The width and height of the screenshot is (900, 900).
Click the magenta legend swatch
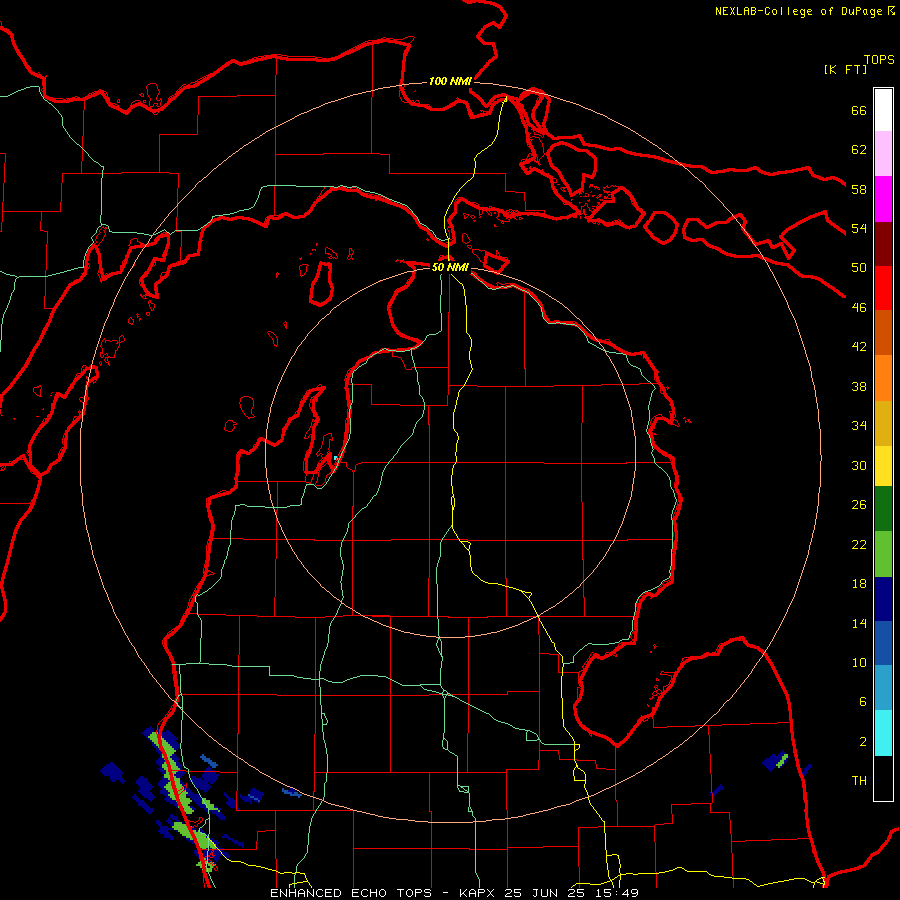coord(883,199)
